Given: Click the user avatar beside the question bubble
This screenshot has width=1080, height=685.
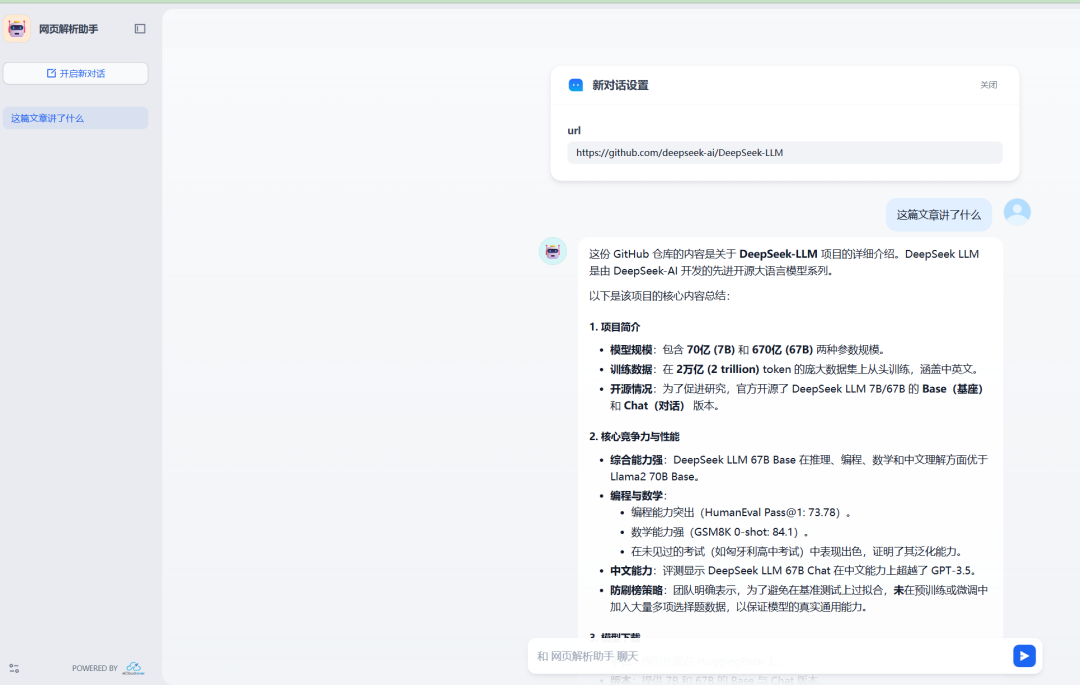Looking at the screenshot, I should 1017,212.
